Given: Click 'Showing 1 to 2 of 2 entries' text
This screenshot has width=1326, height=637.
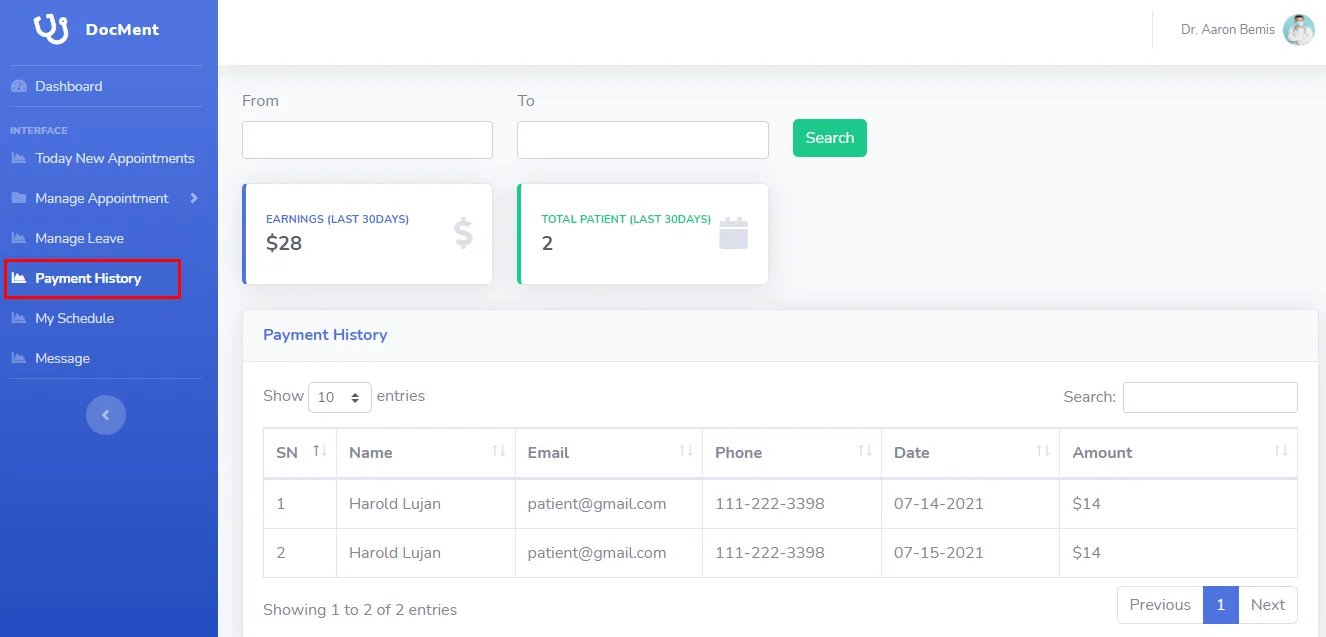Looking at the screenshot, I should click(360, 610).
